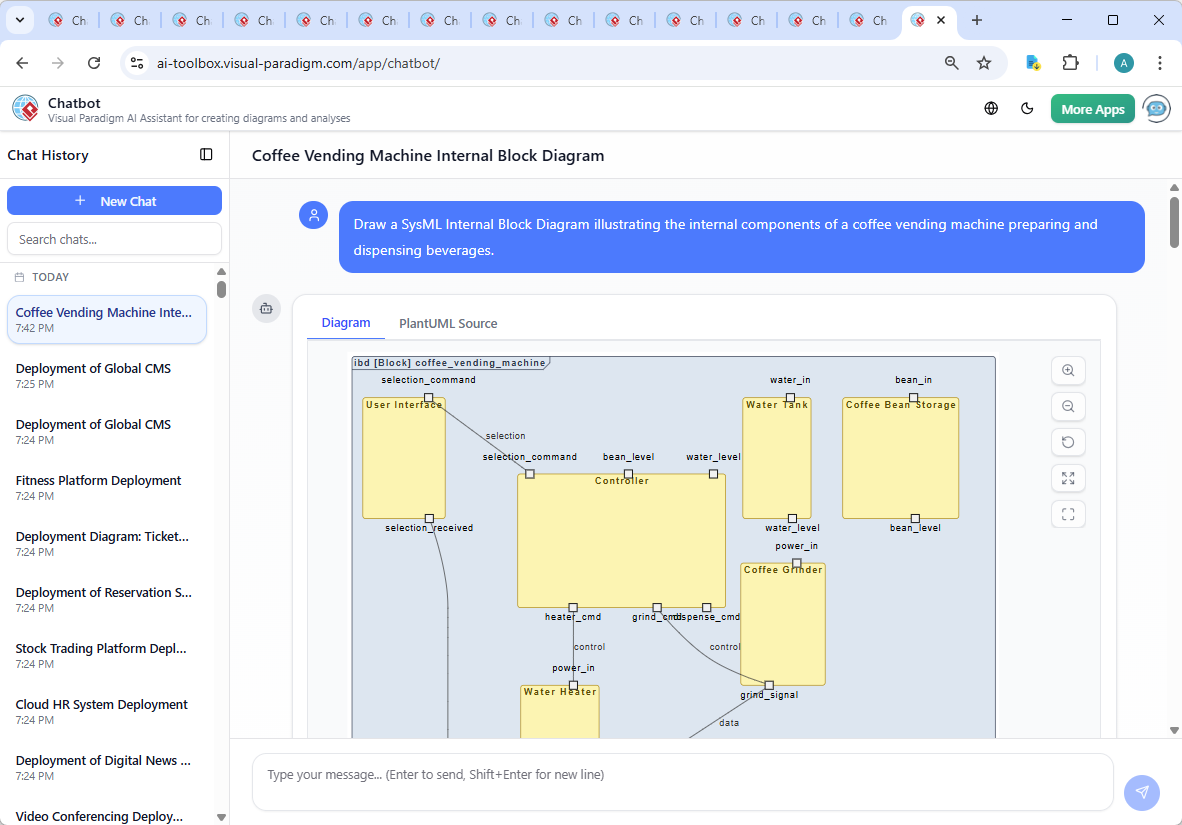Select the Diagram tab
Viewport: 1182px width, 825px height.
point(346,323)
